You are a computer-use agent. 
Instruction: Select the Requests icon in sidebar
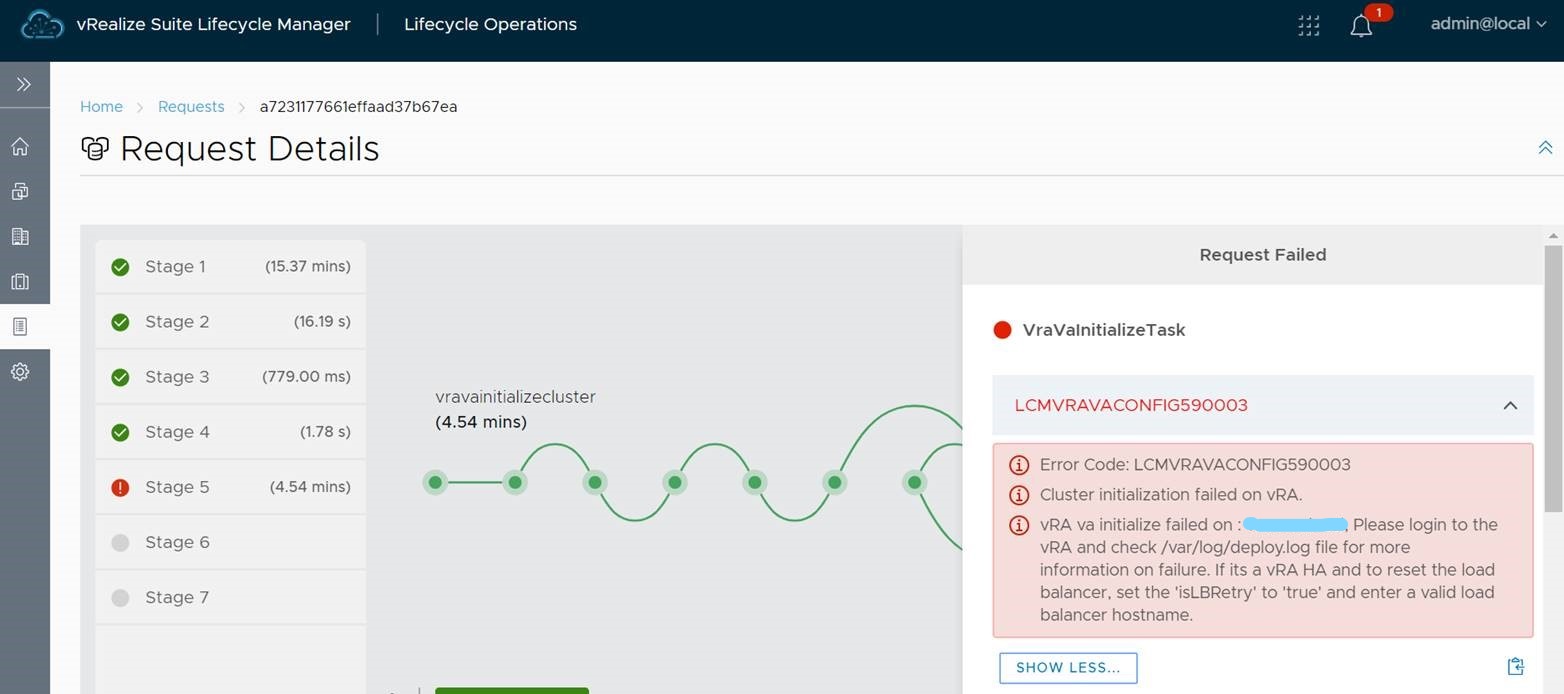pos(20,327)
